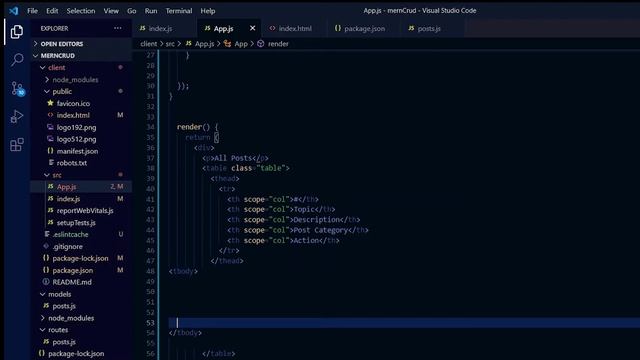Click the VS Code logo icon
Image resolution: width=640 pixels, height=360 pixels.
(x=13, y=11)
